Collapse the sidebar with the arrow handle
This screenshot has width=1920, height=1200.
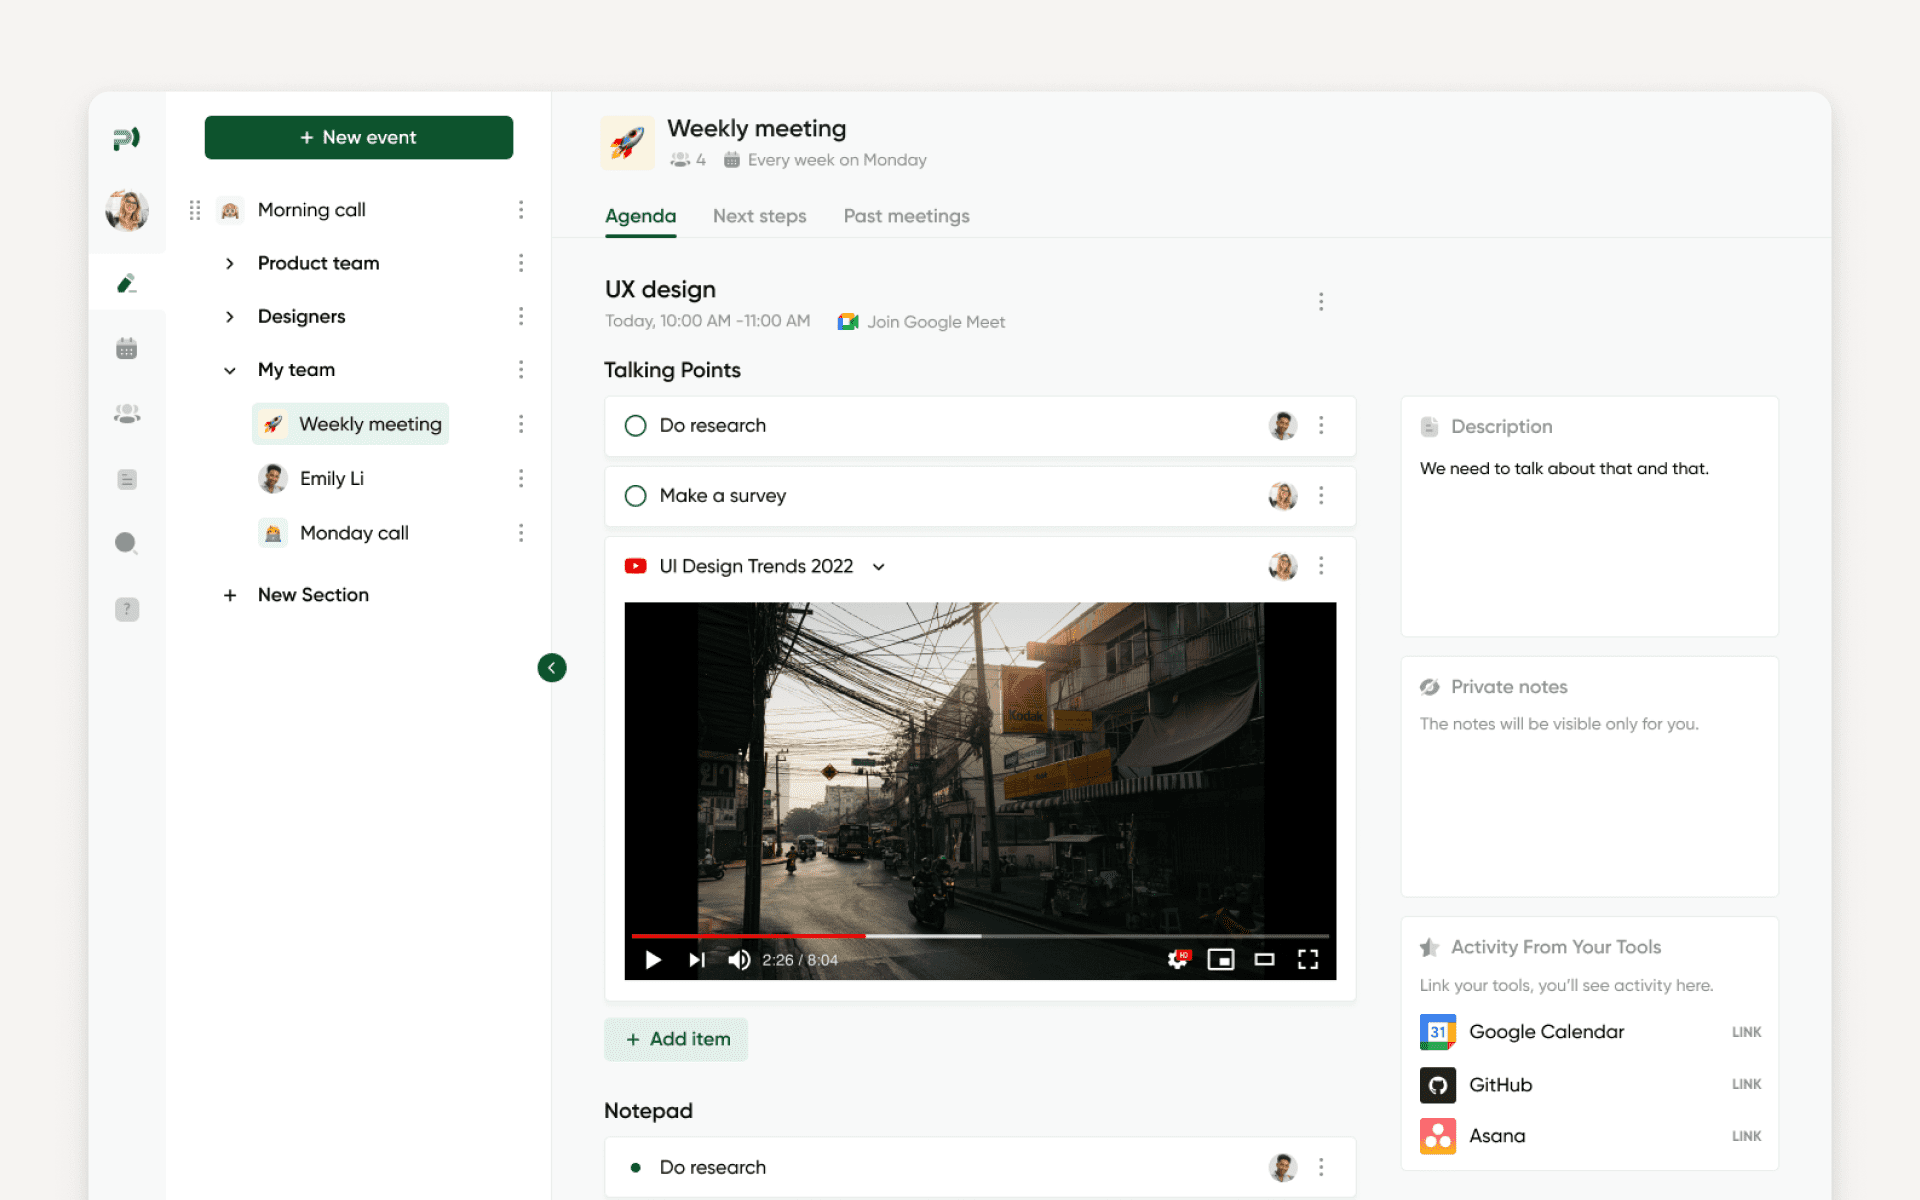pos(552,667)
